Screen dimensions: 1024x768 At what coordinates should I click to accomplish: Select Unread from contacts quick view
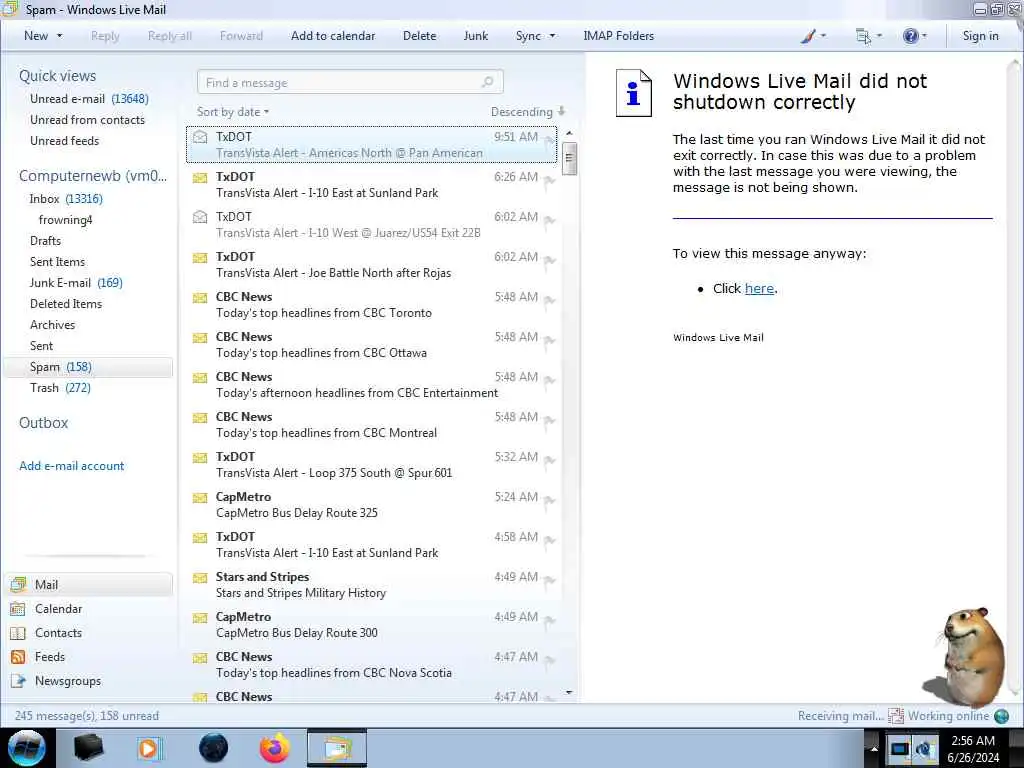(87, 120)
